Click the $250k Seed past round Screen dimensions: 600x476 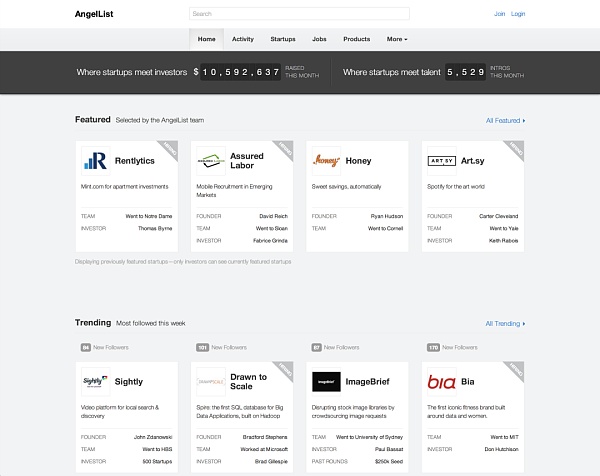coord(389,461)
